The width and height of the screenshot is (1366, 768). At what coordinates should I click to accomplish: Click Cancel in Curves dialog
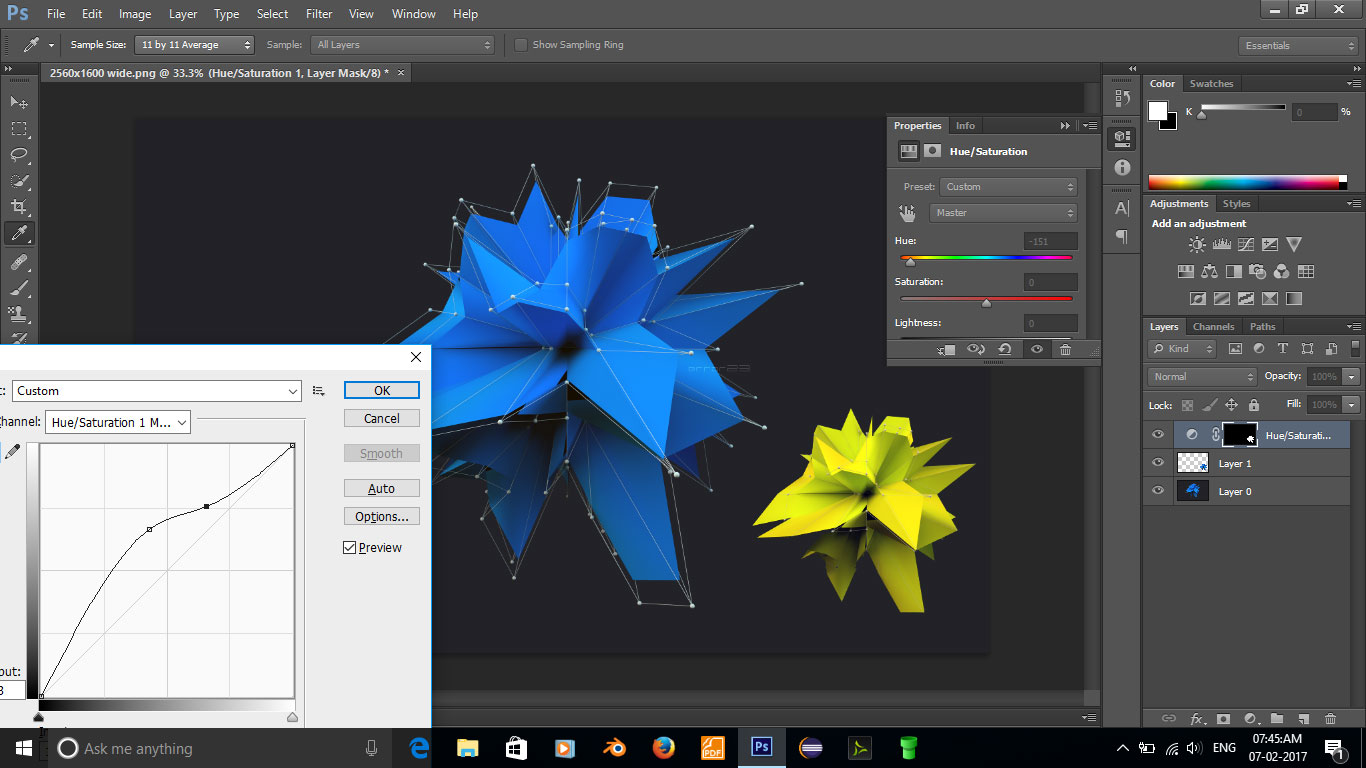[x=382, y=418]
